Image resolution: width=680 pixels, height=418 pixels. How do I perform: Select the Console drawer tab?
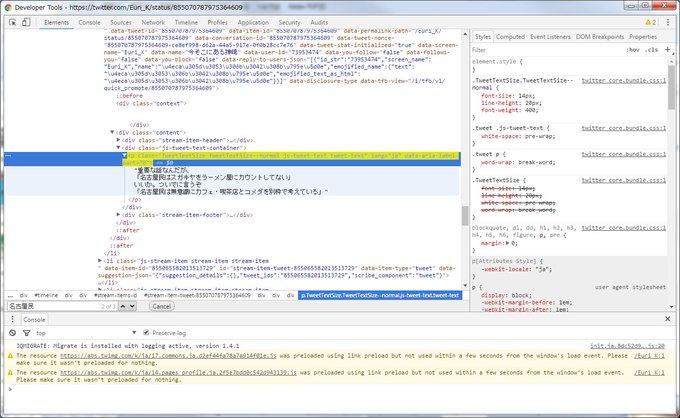[34, 320]
